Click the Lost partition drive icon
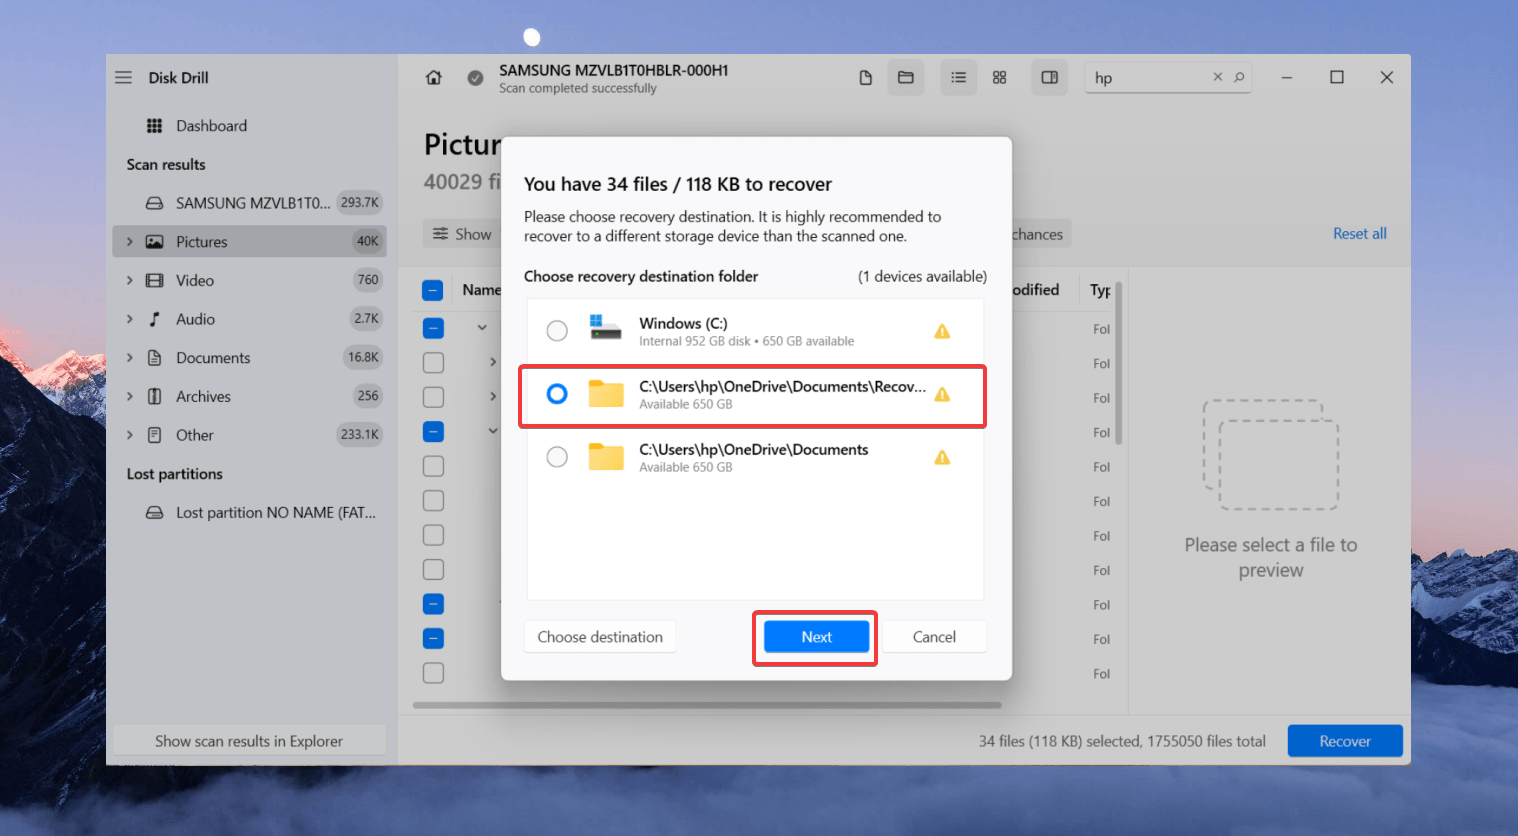1518x836 pixels. (155, 513)
